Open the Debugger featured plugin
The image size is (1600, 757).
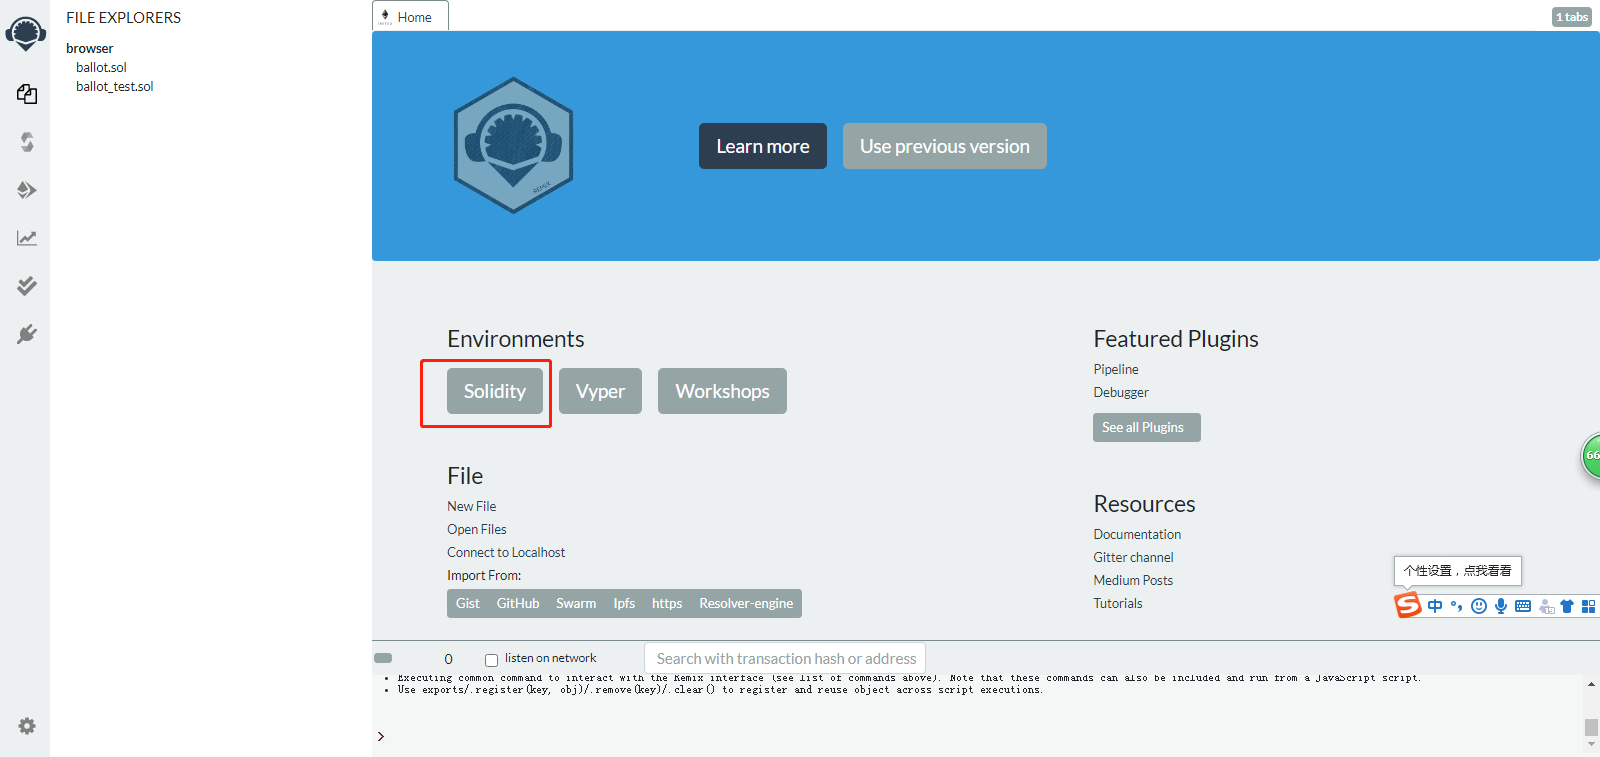[x=1121, y=392]
